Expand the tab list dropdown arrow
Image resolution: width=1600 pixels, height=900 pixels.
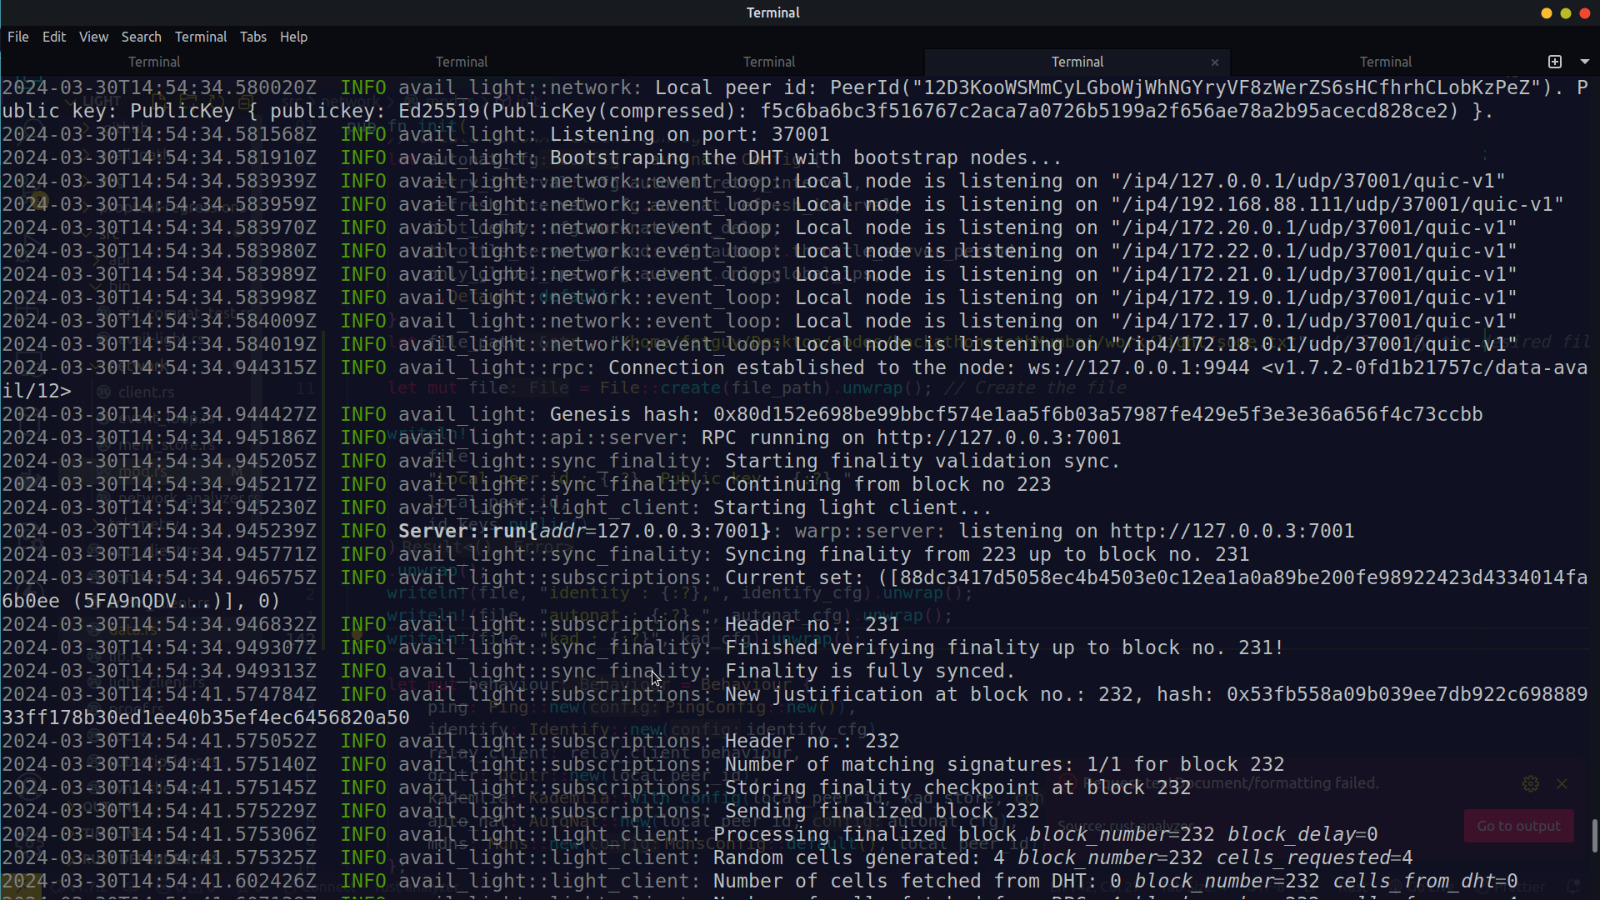[1585, 62]
